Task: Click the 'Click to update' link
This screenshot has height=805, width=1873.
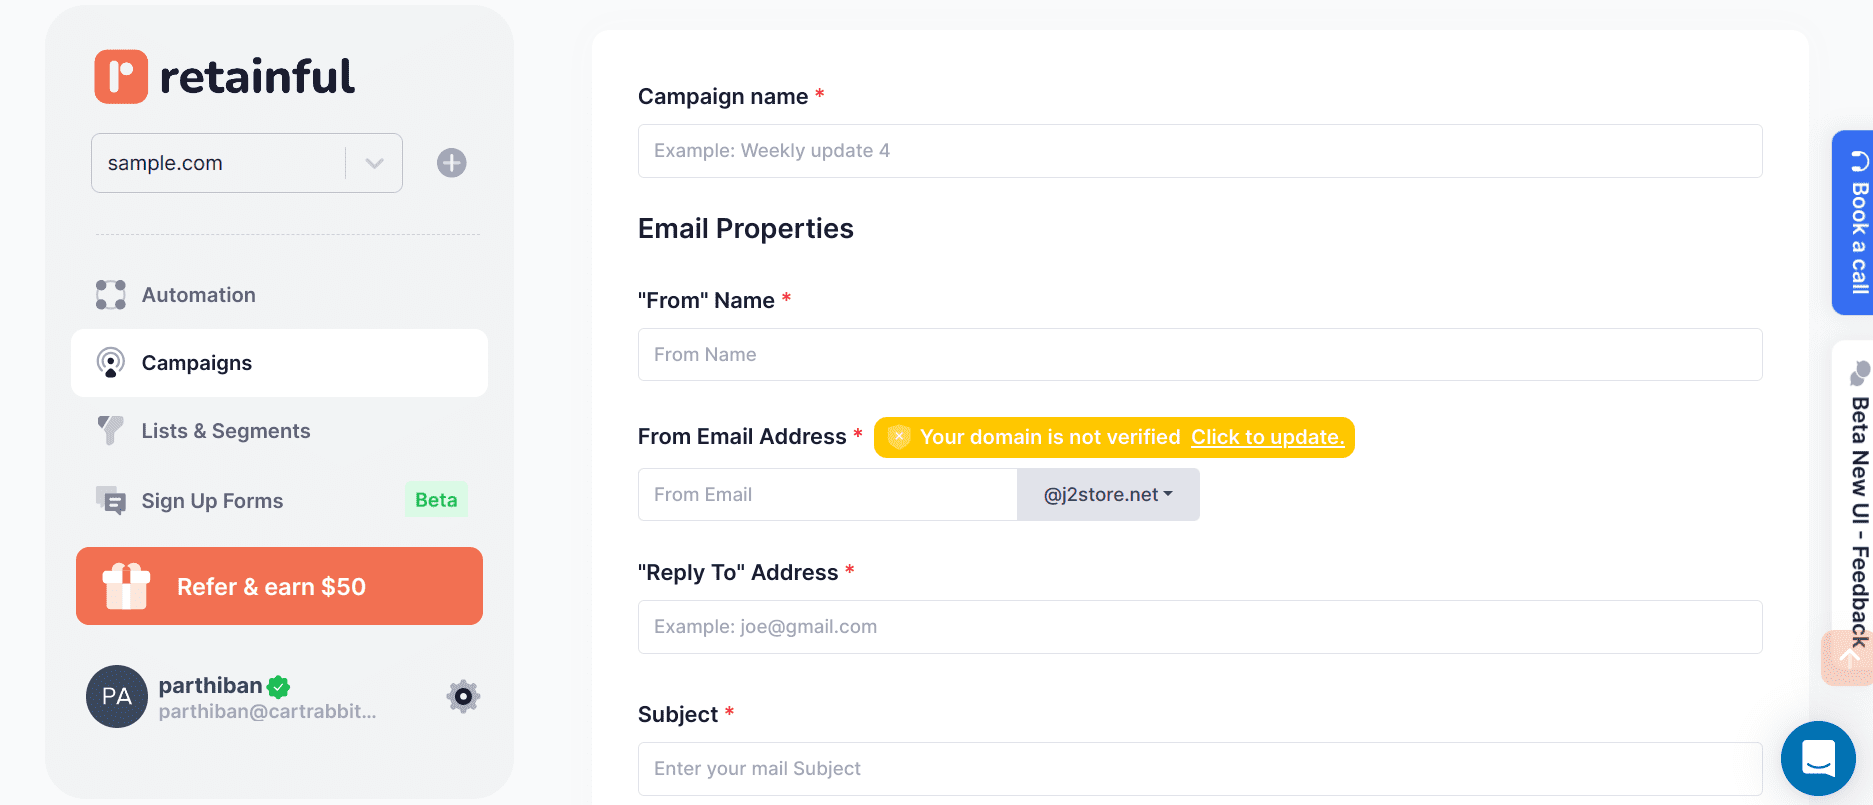Action: [1267, 437]
